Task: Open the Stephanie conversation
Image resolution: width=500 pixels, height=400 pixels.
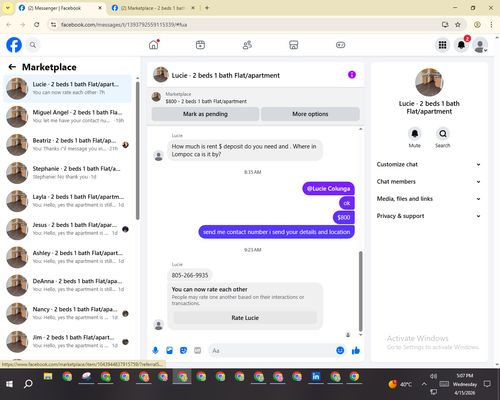Action: (67, 173)
